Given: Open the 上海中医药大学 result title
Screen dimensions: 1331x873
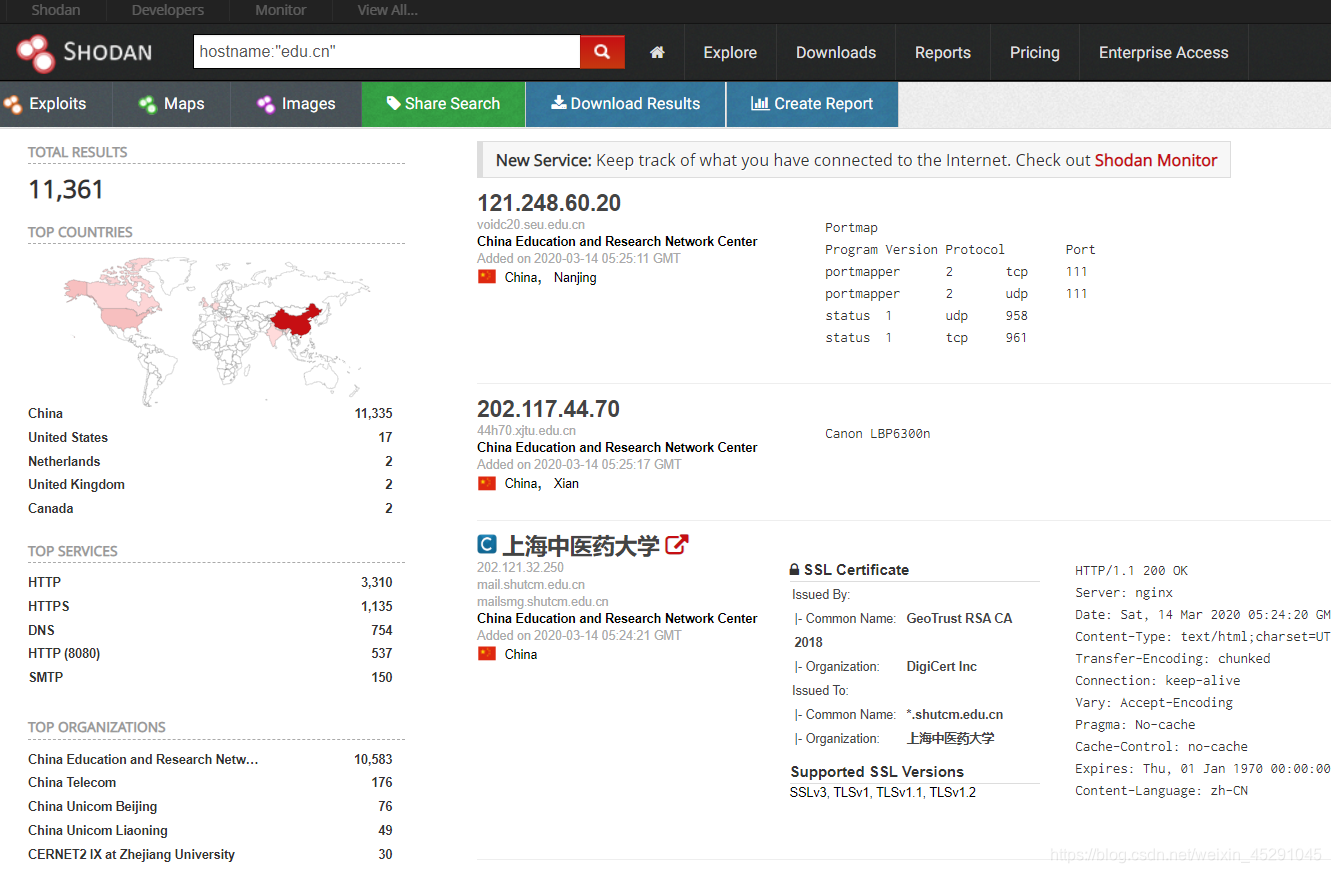Looking at the screenshot, I should tap(581, 546).
